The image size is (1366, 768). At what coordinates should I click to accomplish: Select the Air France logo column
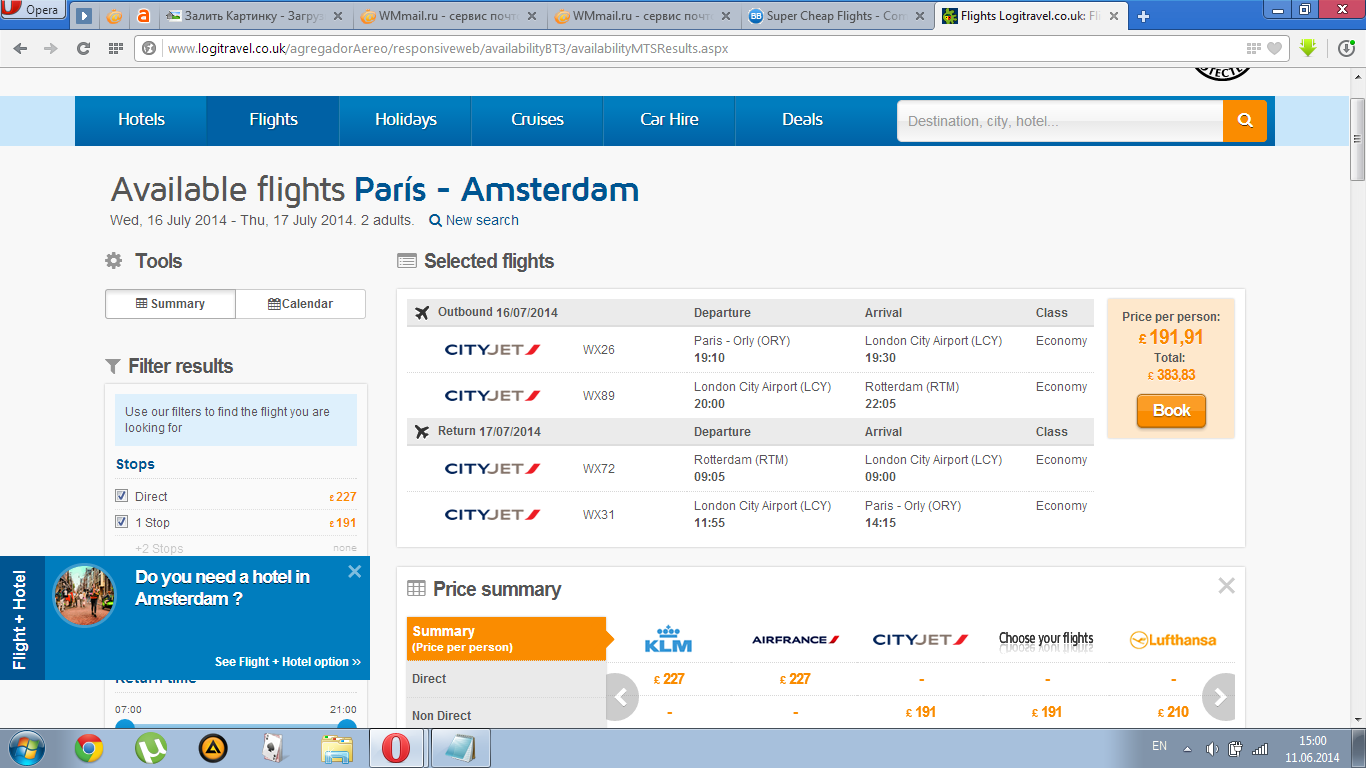[795, 639]
